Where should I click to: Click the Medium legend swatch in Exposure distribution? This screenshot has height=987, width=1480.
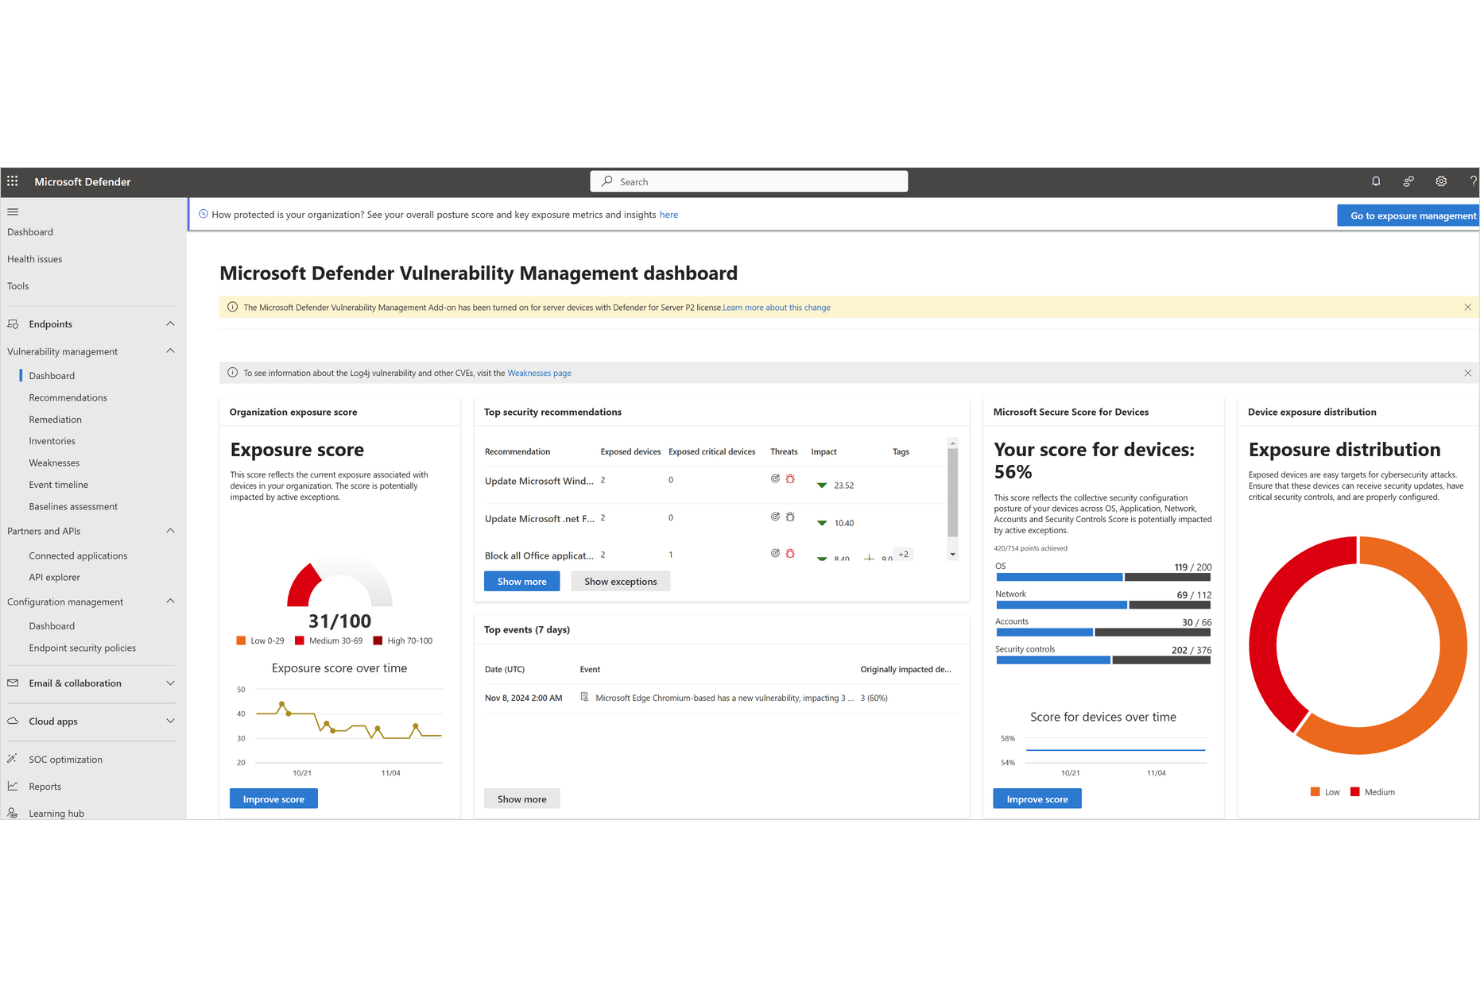pos(1355,792)
